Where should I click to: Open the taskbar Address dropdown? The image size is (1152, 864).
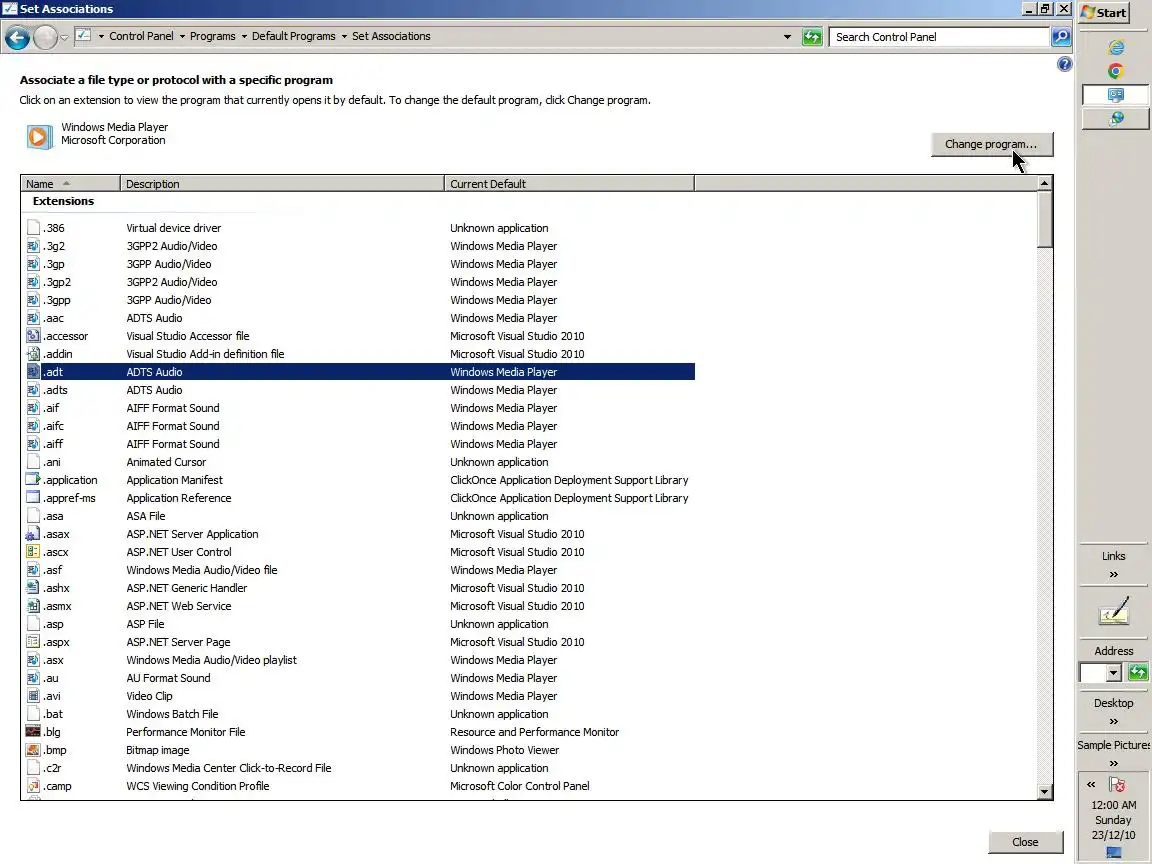1113,672
